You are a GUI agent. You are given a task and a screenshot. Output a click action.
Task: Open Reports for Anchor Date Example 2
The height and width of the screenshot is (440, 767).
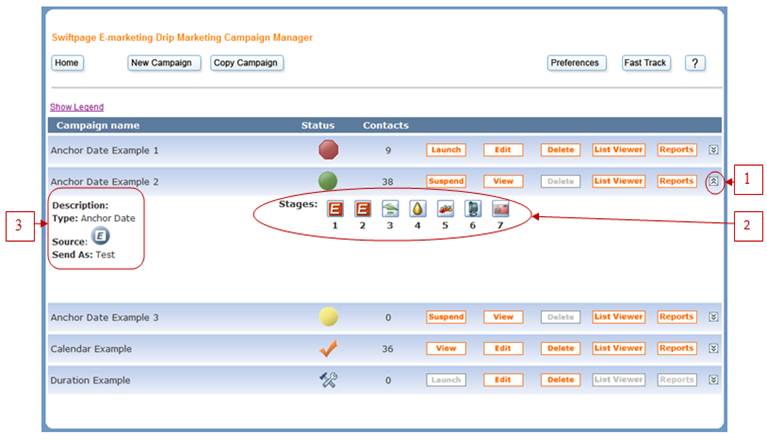coord(677,181)
